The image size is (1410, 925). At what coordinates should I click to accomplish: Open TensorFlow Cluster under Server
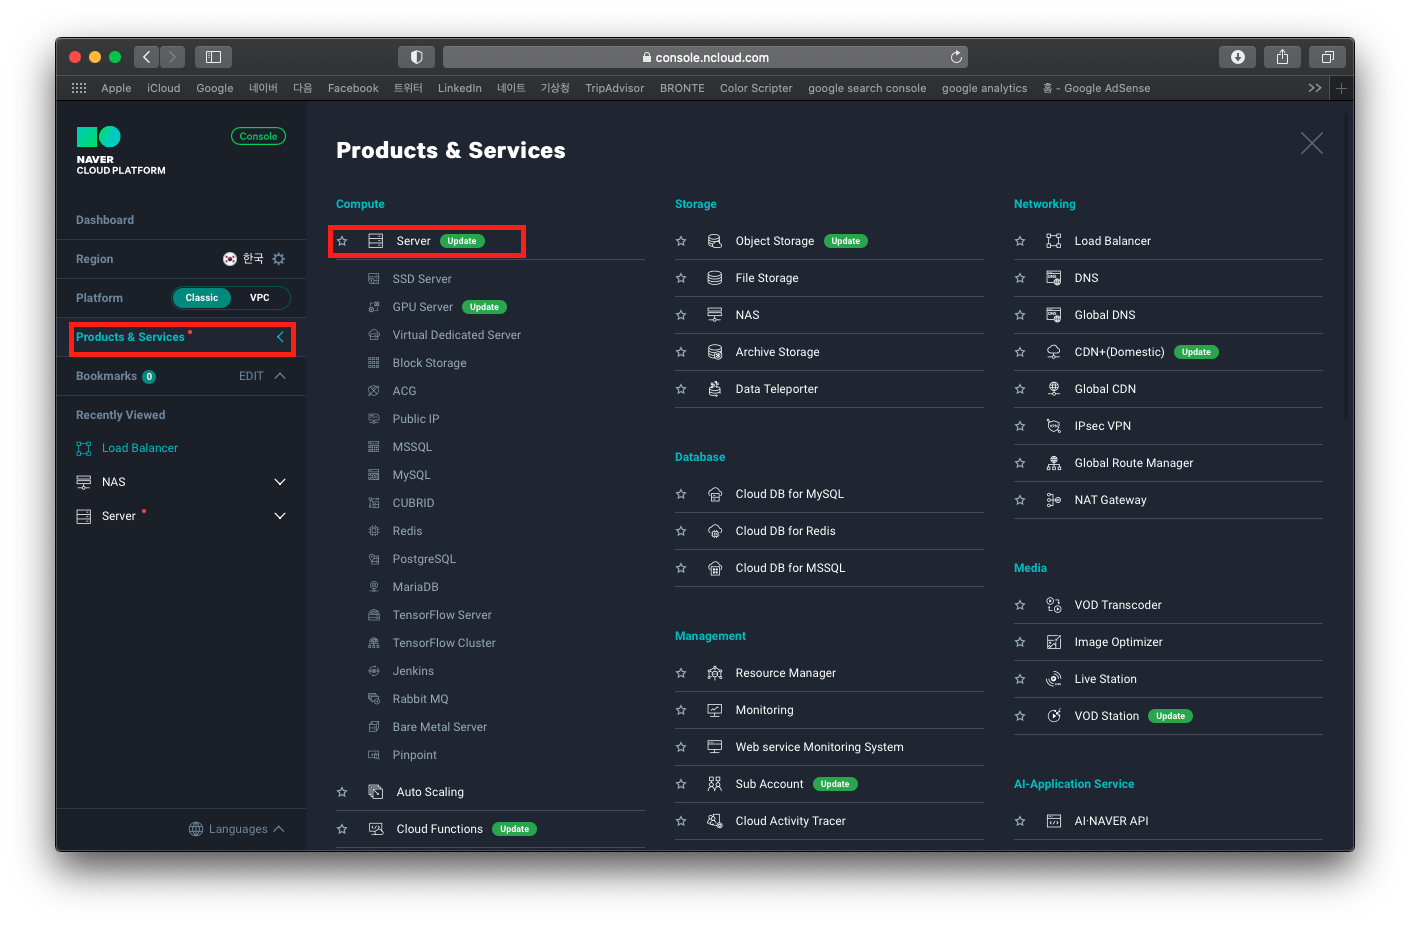tap(444, 643)
